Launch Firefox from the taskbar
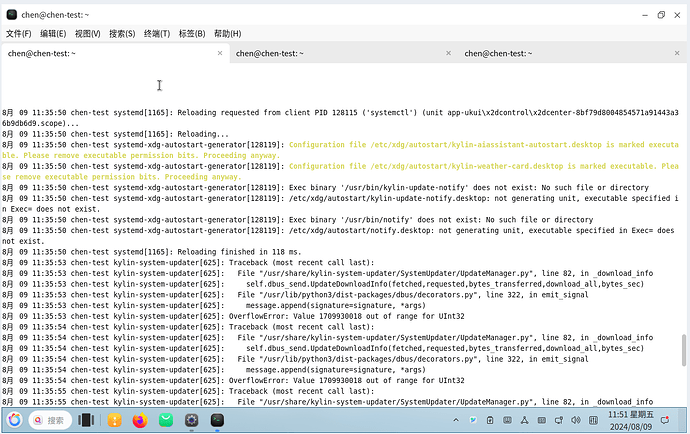Screen dimensions: 690x434 [140, 420]
